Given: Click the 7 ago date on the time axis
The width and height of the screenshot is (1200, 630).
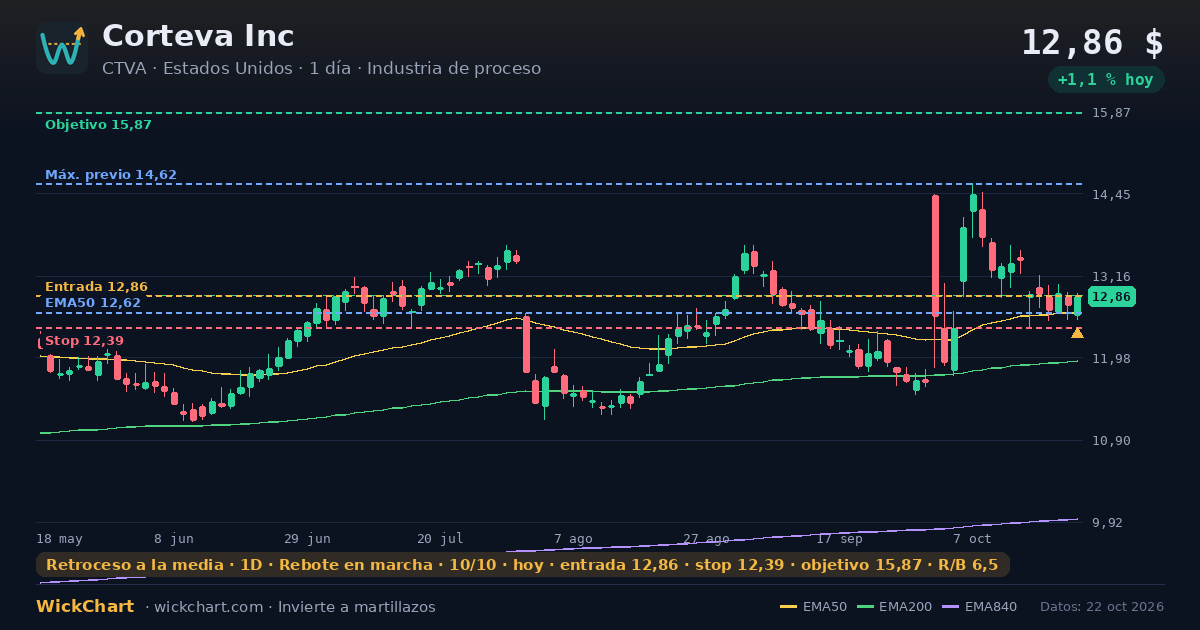Looking at the screenshot, I should [573, 538].
